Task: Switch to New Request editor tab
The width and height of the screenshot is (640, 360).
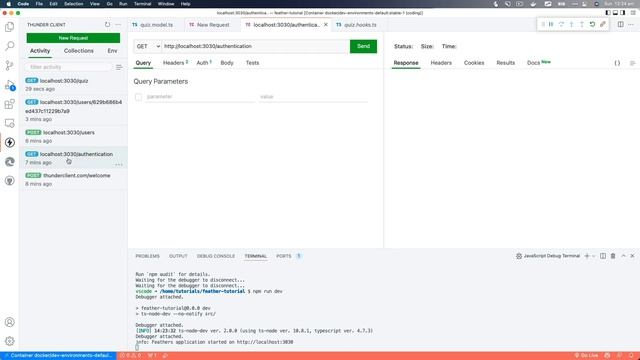Action: tap(212, 25)
